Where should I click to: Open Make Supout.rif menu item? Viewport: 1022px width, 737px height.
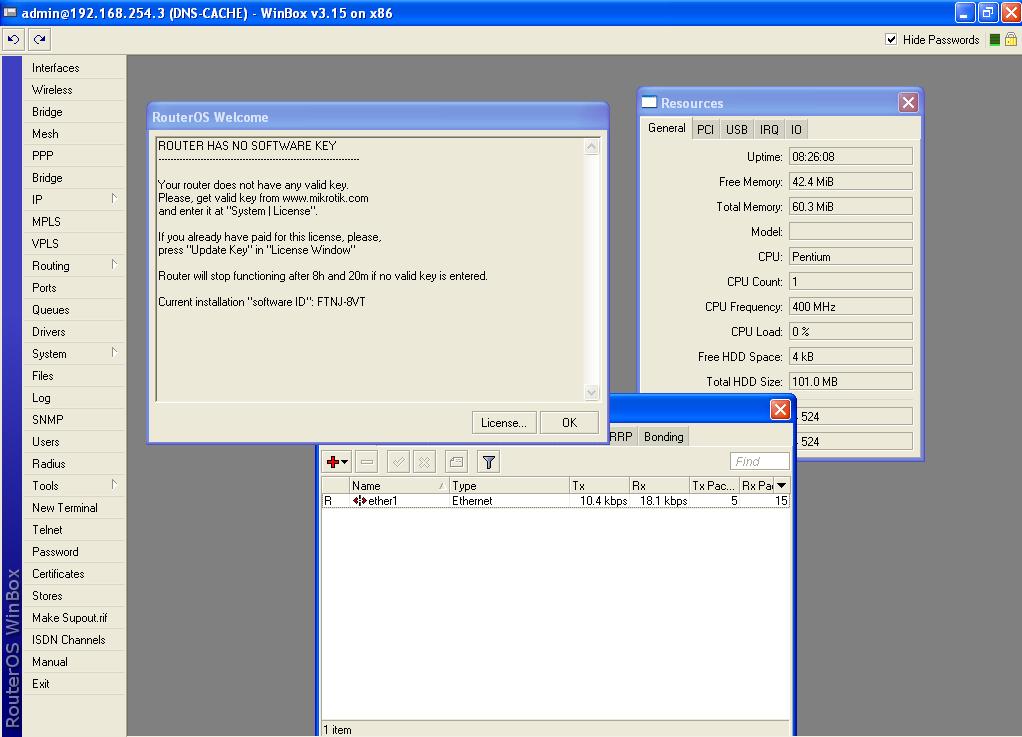point(74,618)
